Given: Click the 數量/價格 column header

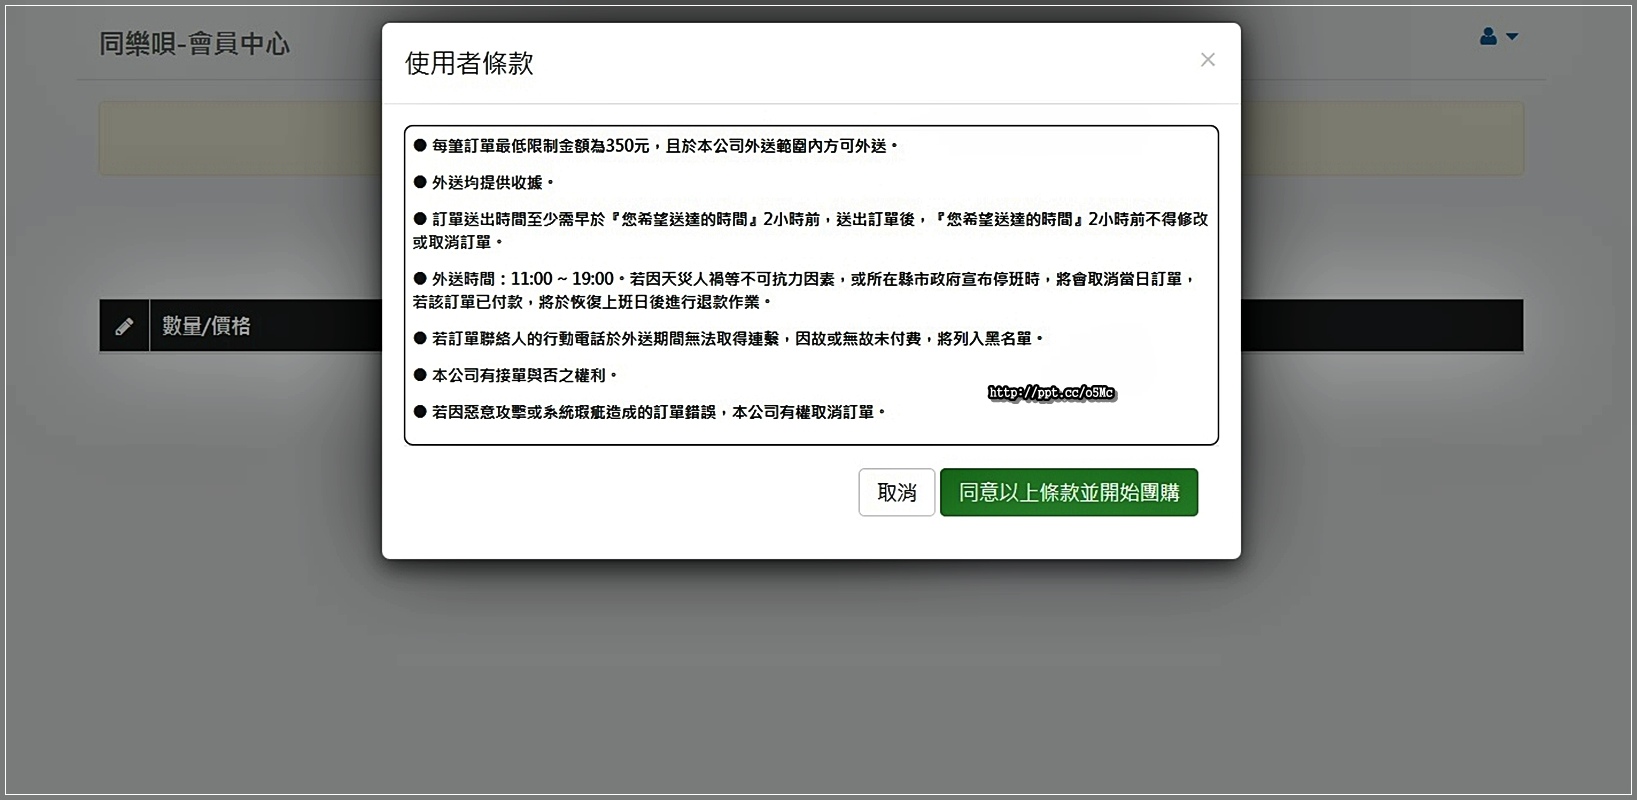Looking at the screenshot, I should pos(207,326).
